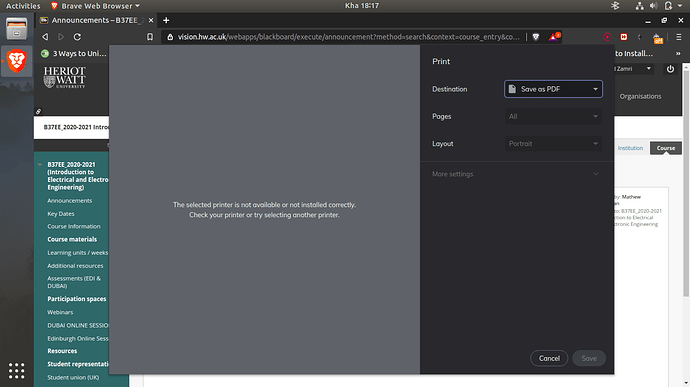Click the B37EE_2020-2021 breadcrumb text
Screen dimensions: 690x387
point(76,127)
